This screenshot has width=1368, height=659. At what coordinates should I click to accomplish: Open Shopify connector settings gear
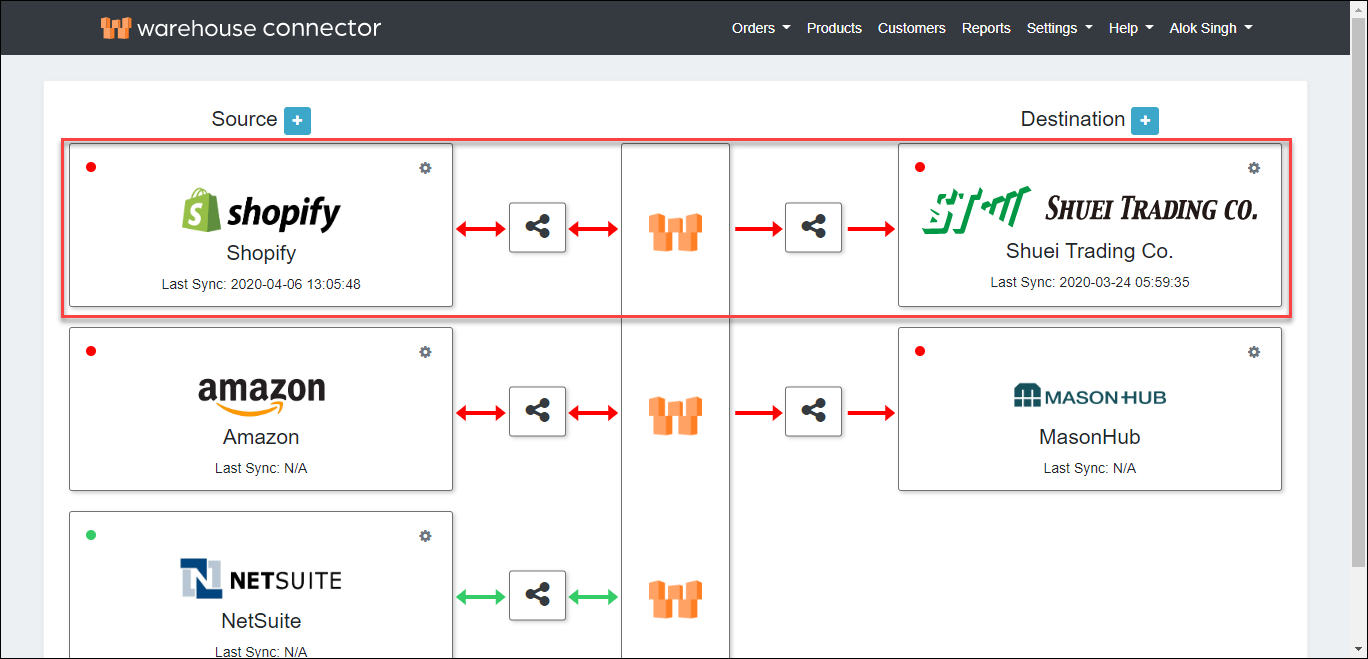click(425, 168)
